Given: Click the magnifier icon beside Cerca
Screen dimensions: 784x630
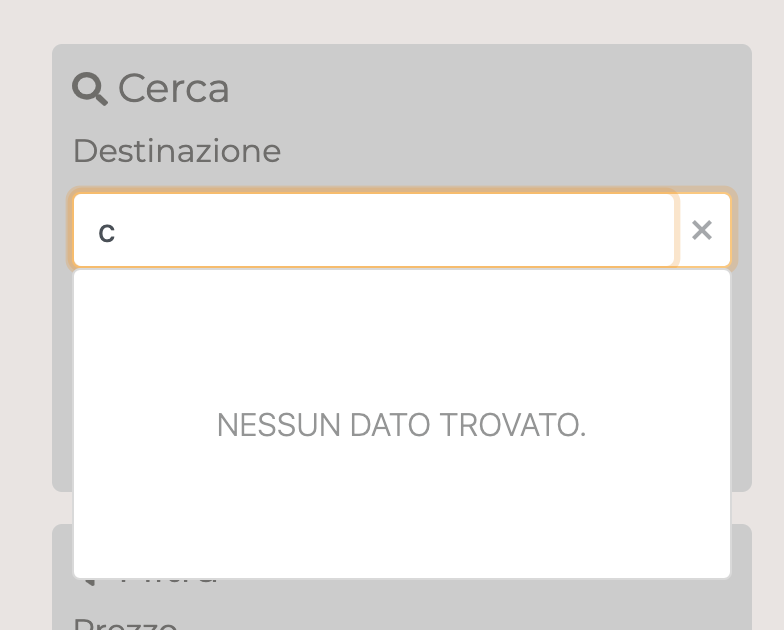Looking at the screenshot, I should point(90,89).
